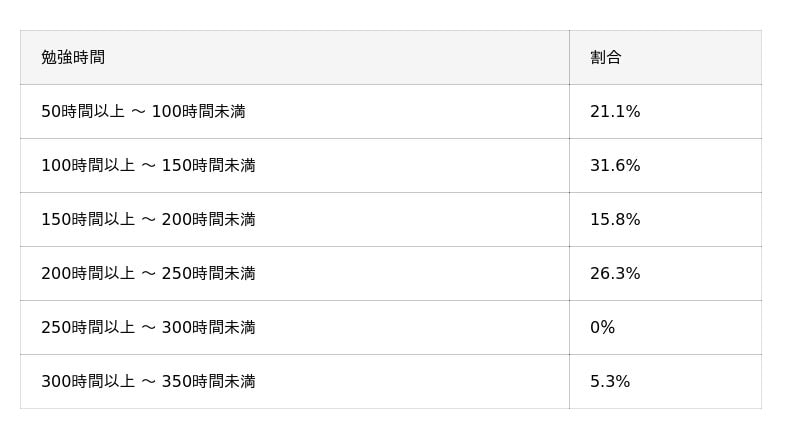Viewport: 800px width, 439px height.
Task: Select the 250時間以上 ～ 300時間未満 cell
Action: [148, 328]
